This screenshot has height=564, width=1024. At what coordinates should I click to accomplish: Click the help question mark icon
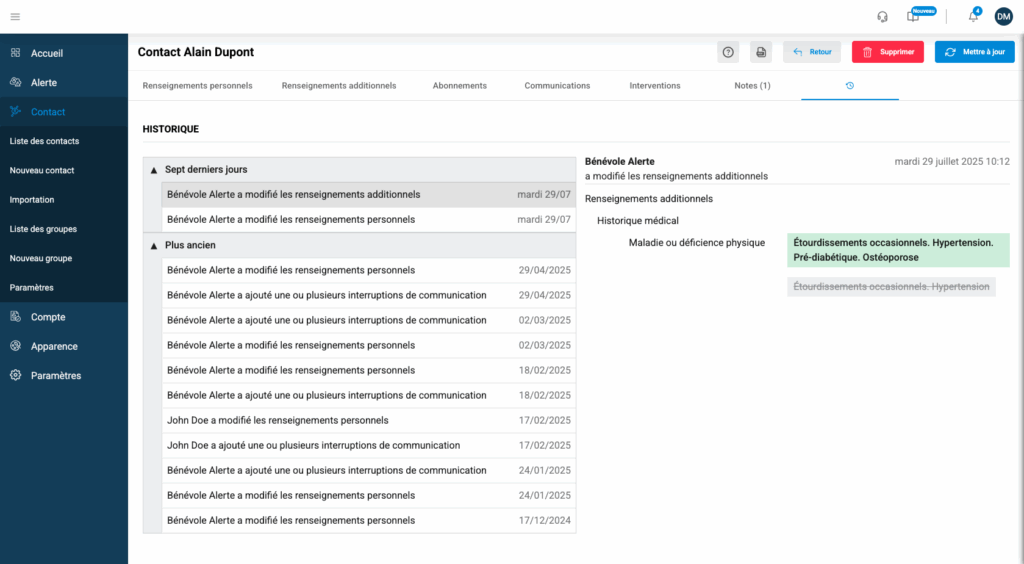(728, 52)
